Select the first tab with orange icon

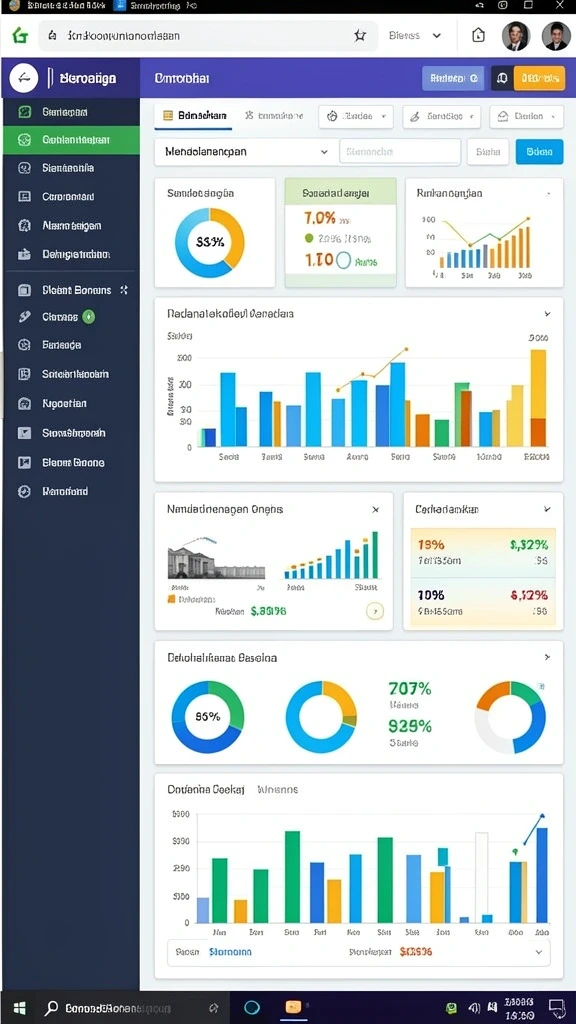click(x=194, y=116)
